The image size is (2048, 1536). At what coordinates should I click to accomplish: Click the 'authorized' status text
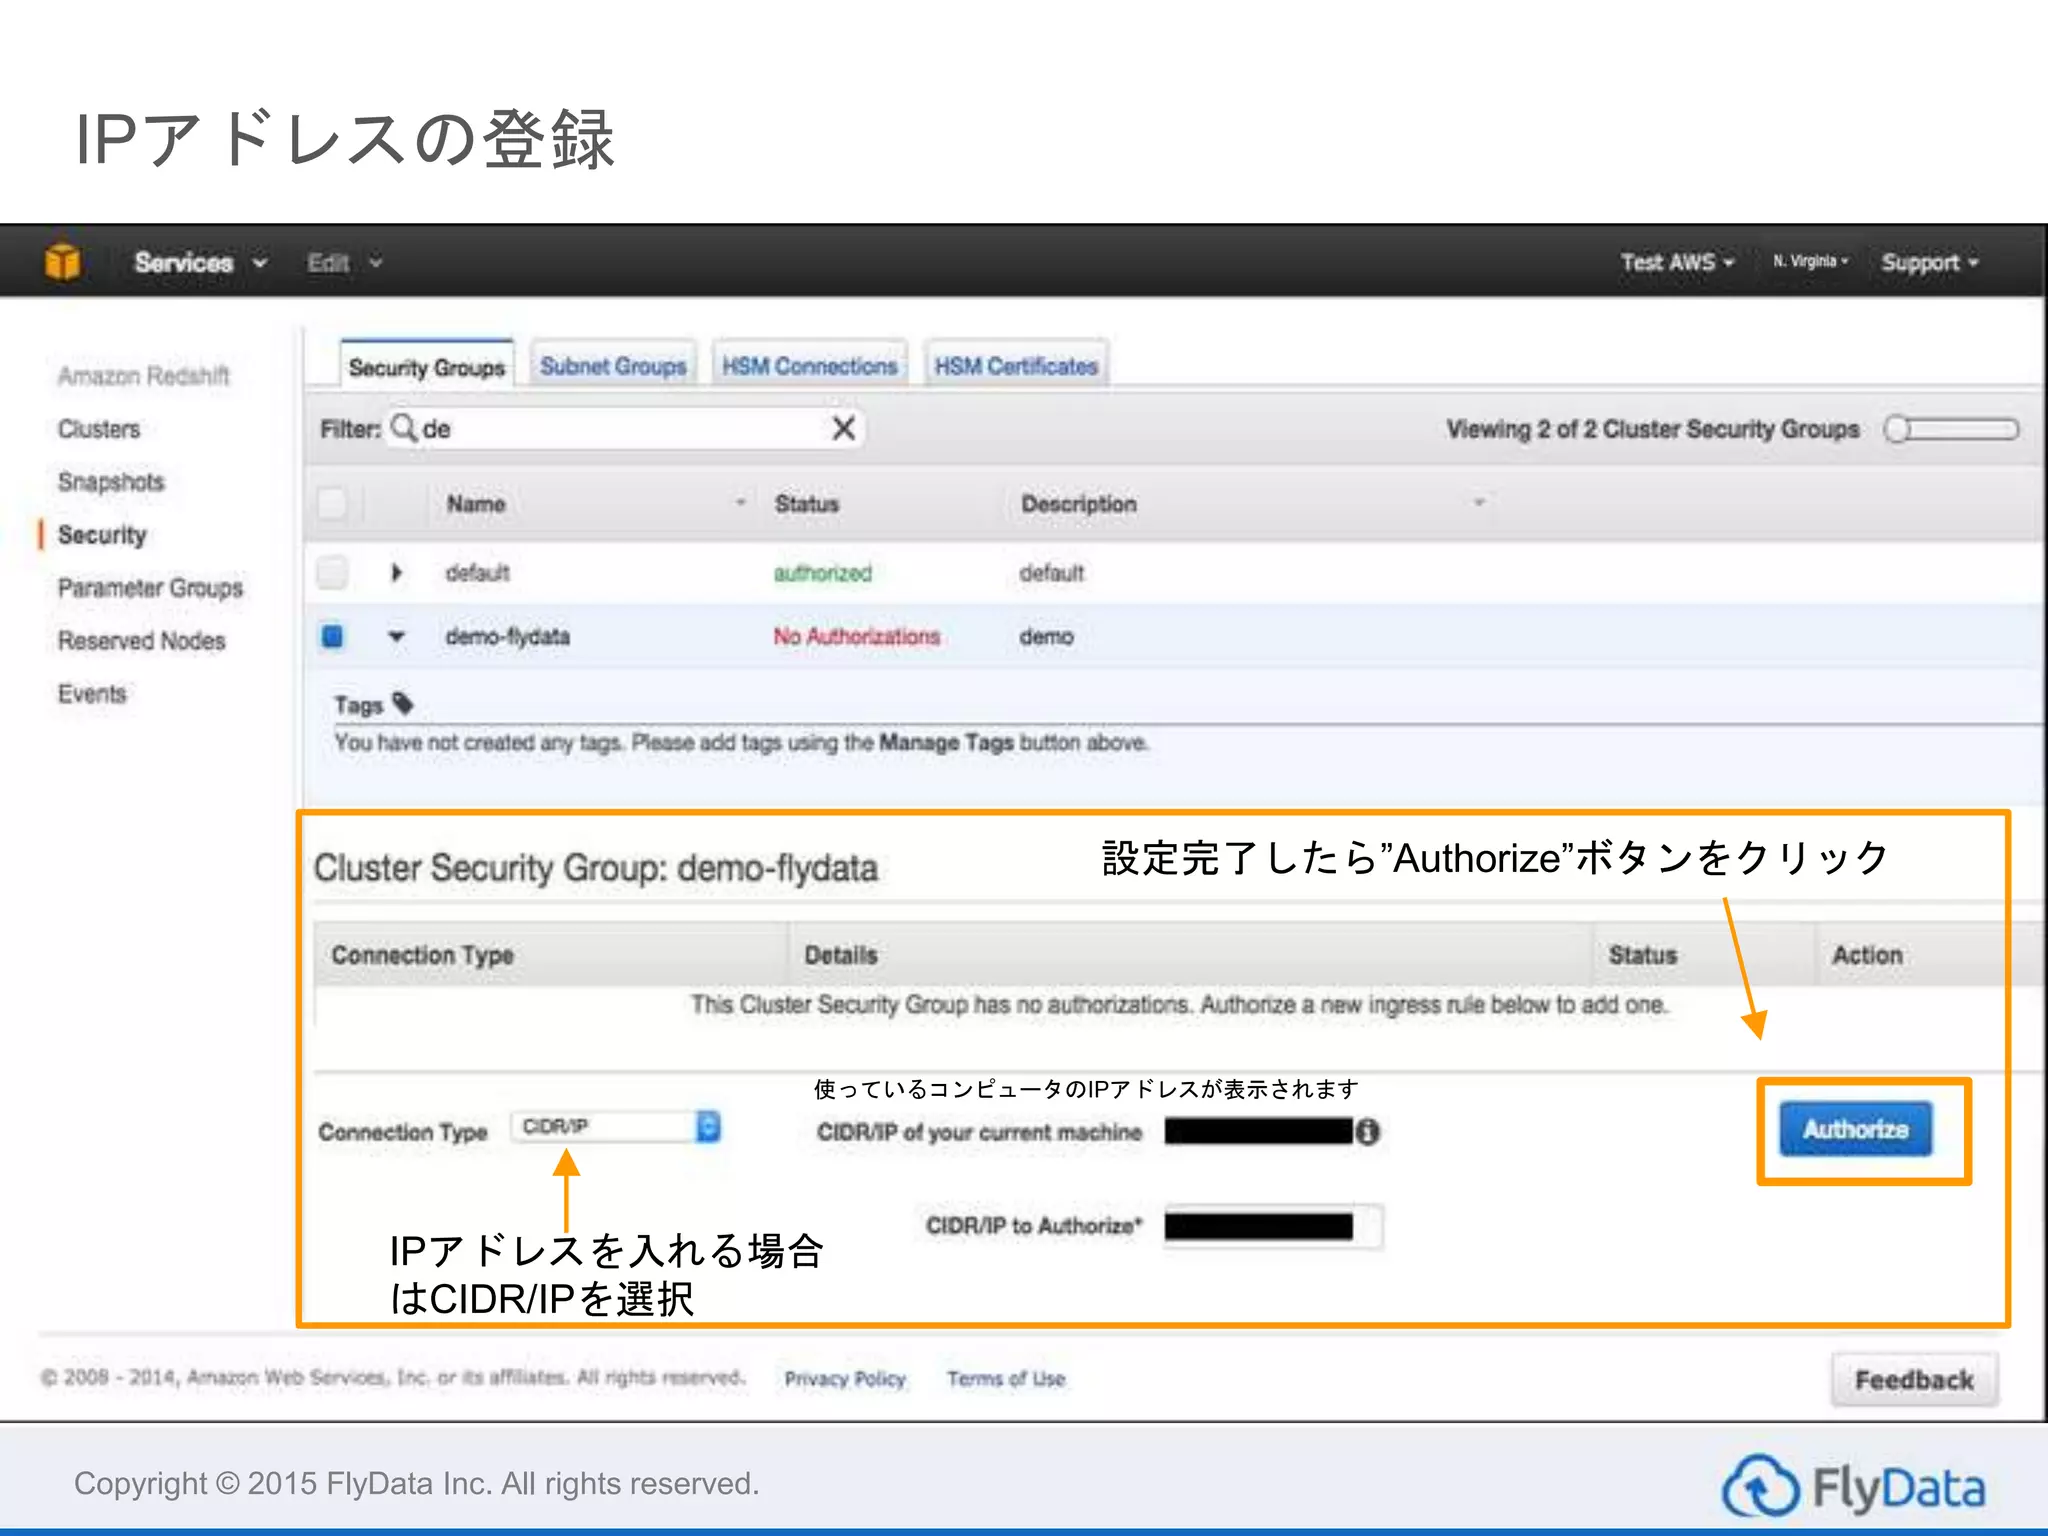coord(823,573)
